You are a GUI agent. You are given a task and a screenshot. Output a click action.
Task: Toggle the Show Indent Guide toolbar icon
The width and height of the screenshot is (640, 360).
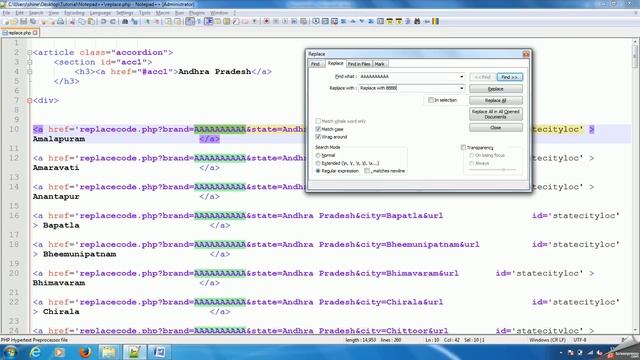click(209, 21)
